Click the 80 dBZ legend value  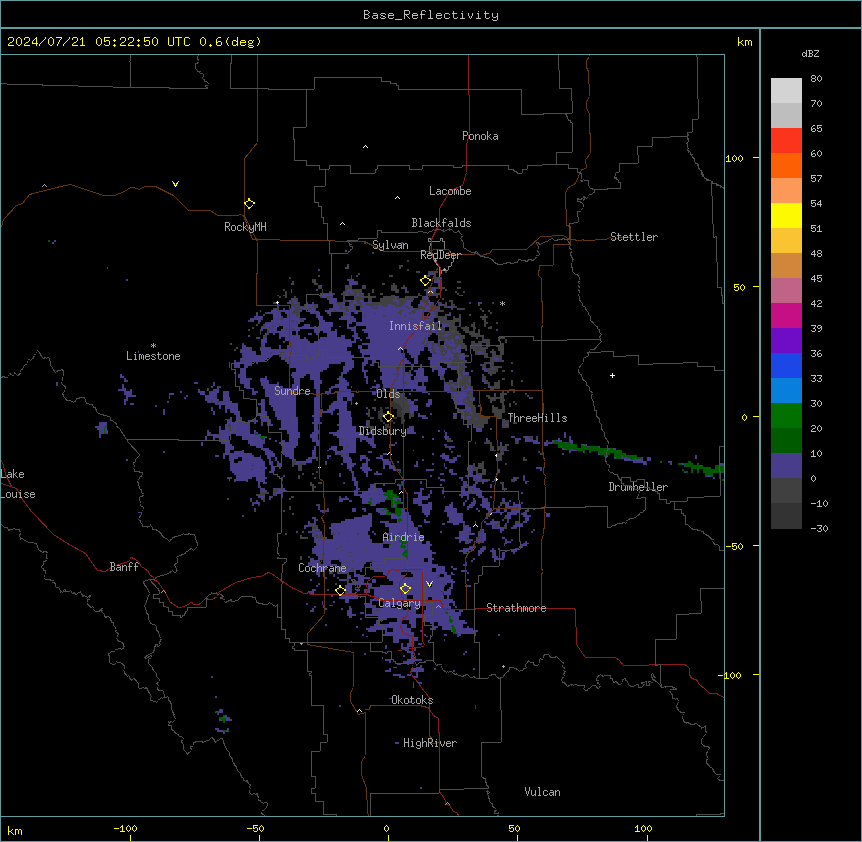coord(816,79)
